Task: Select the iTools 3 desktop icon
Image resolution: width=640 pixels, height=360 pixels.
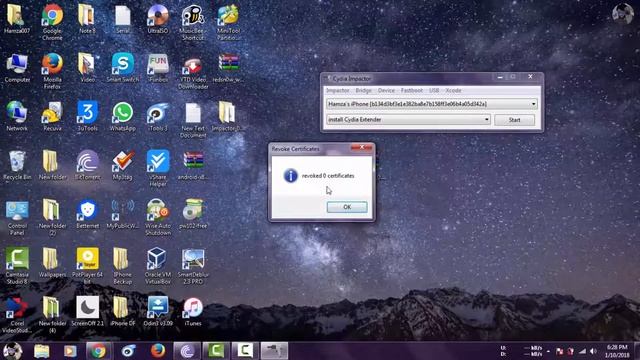Action: [158, 116]
